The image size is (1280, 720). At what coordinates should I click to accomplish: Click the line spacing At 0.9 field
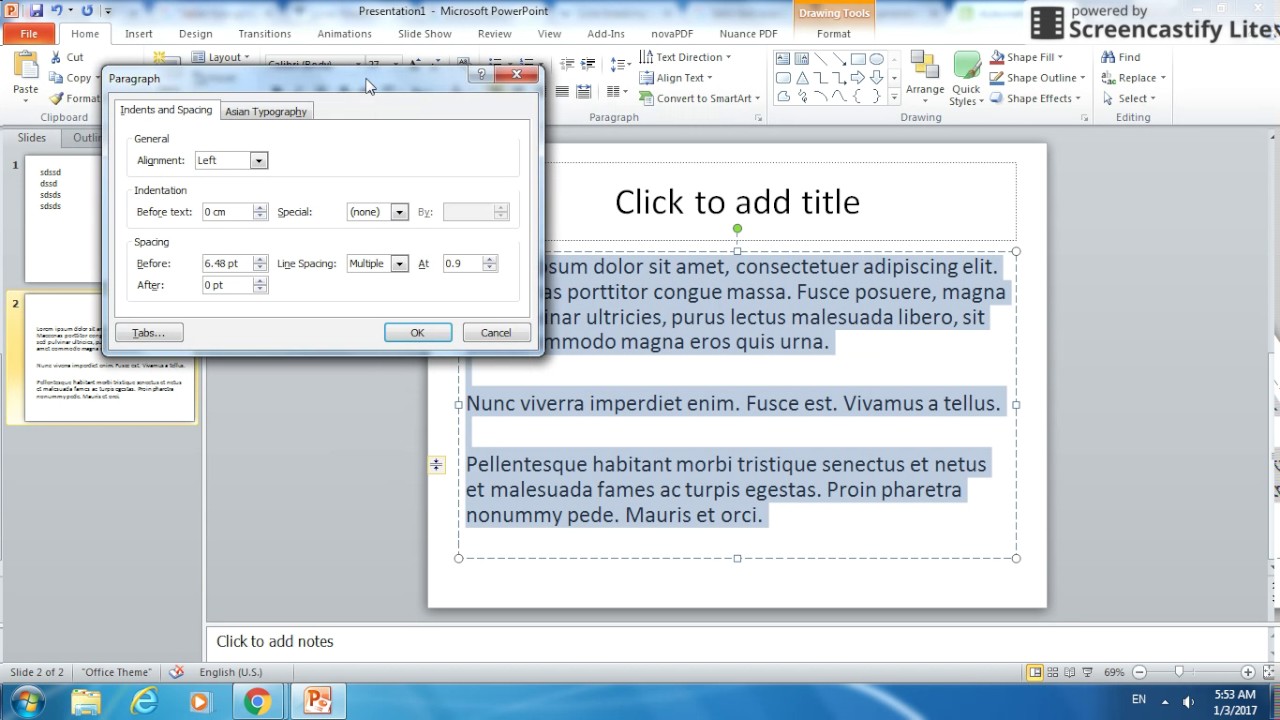(x=463, y=264)
